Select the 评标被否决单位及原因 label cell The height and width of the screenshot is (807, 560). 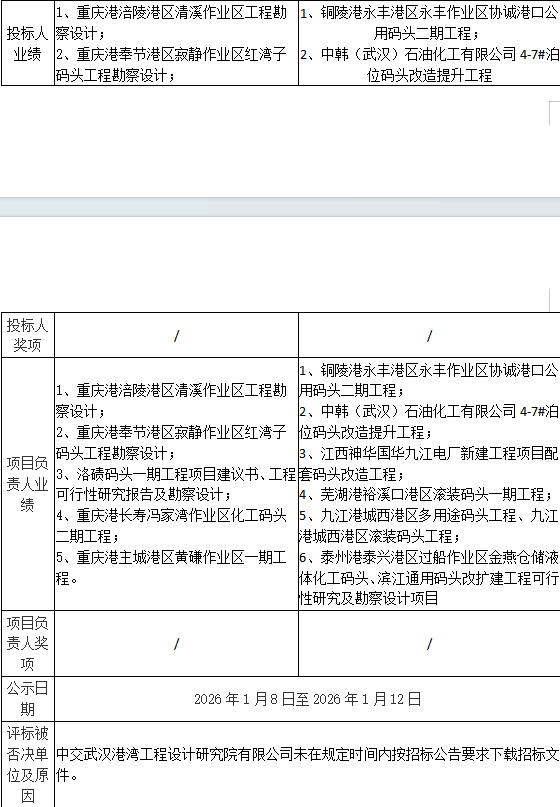(x=27, y=764)
